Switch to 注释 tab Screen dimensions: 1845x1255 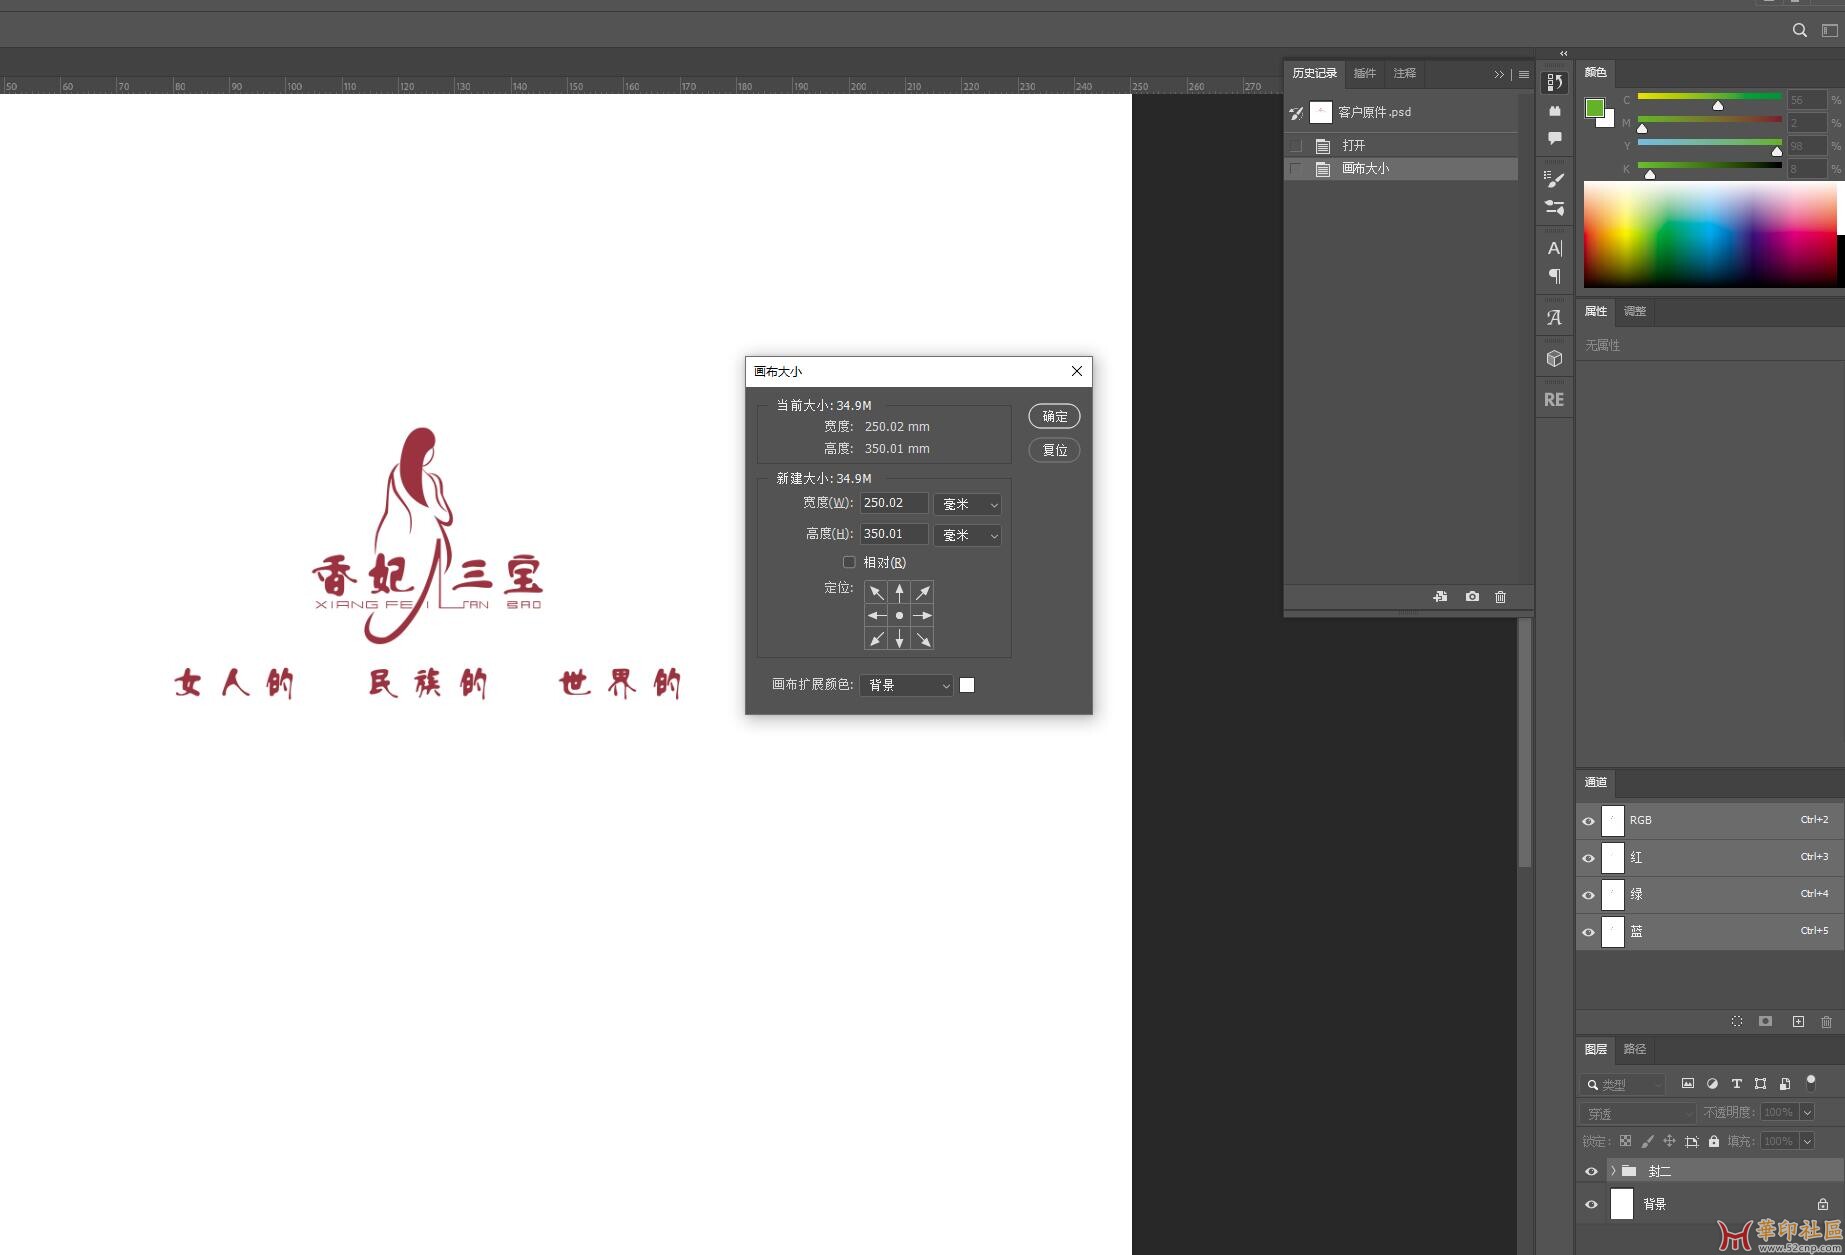click(x=1405, y=73)
